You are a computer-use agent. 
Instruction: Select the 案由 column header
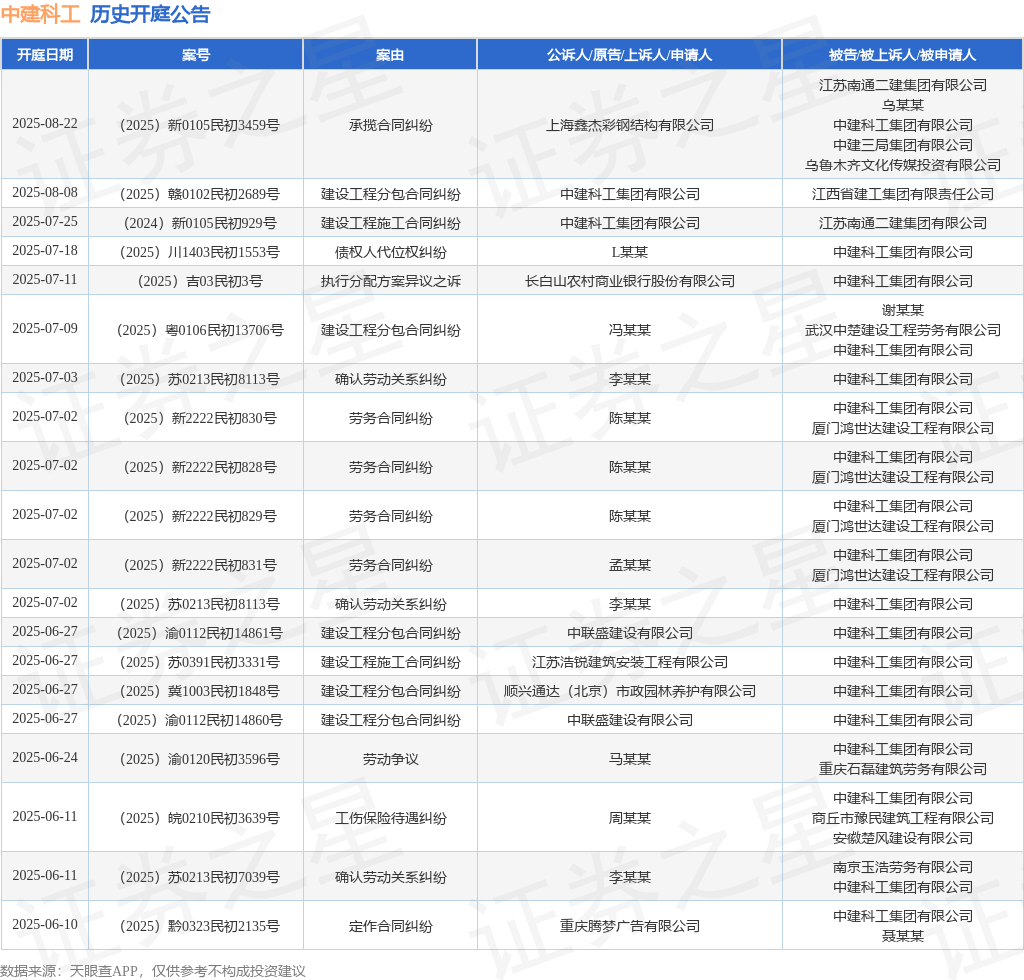(x=390, y=55)
